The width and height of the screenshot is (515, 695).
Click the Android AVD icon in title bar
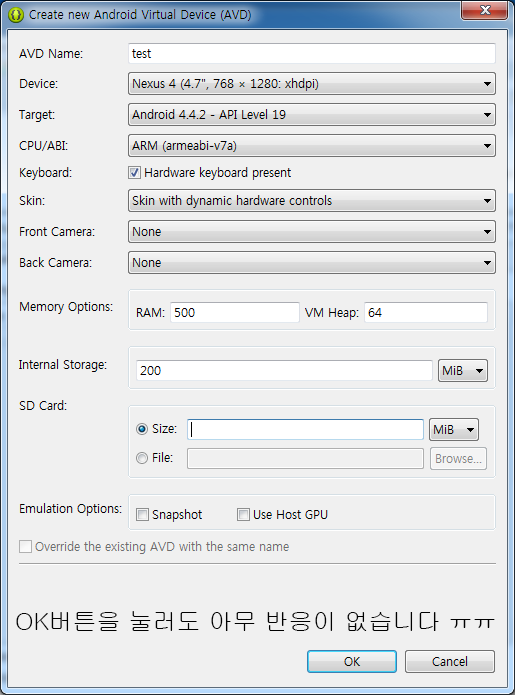[x=16, y=15]
